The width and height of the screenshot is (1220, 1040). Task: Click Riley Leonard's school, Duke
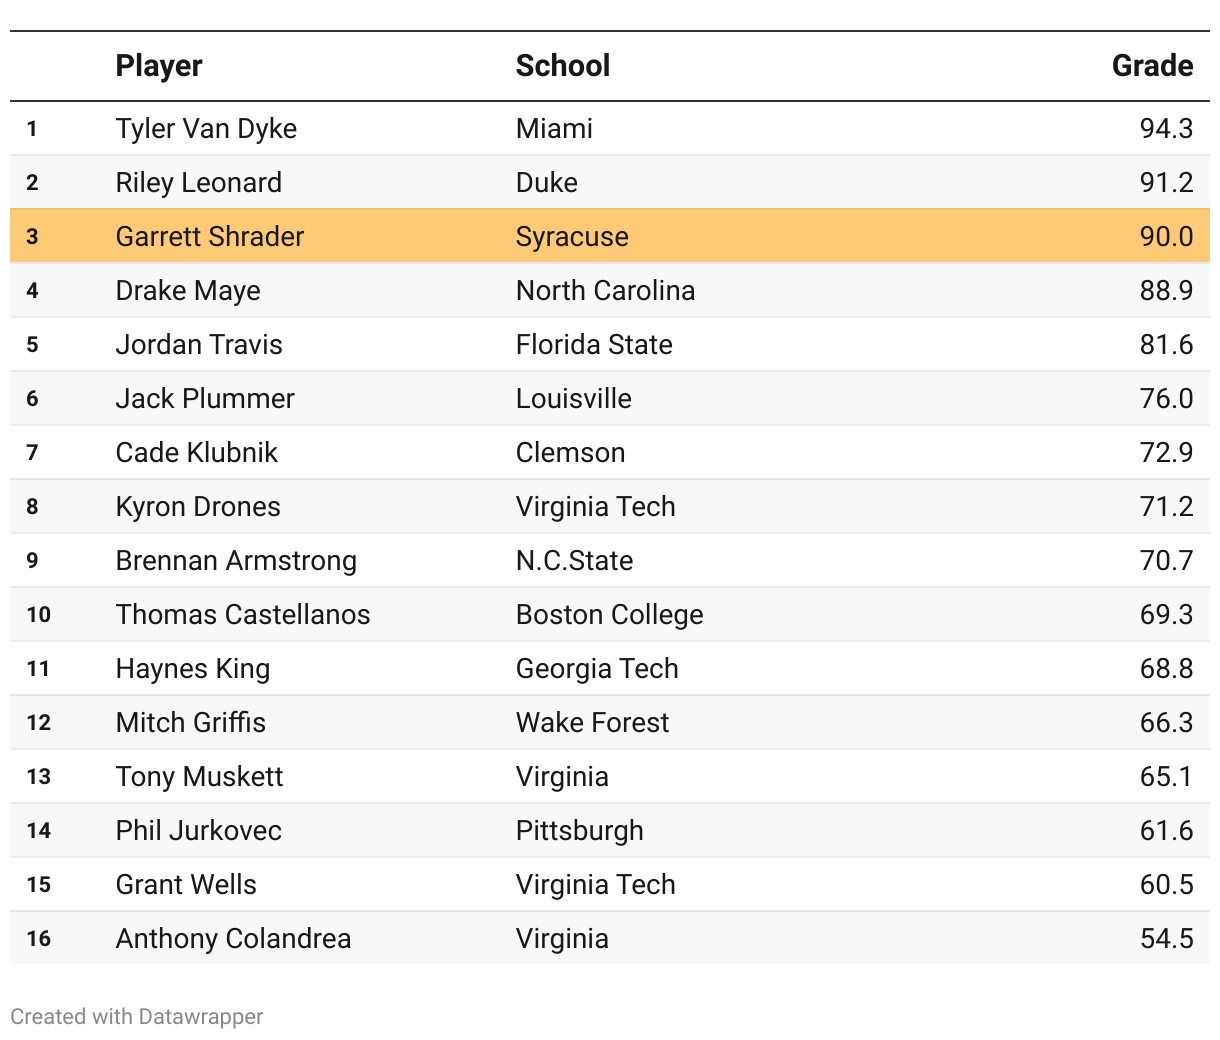click(547, 183)
